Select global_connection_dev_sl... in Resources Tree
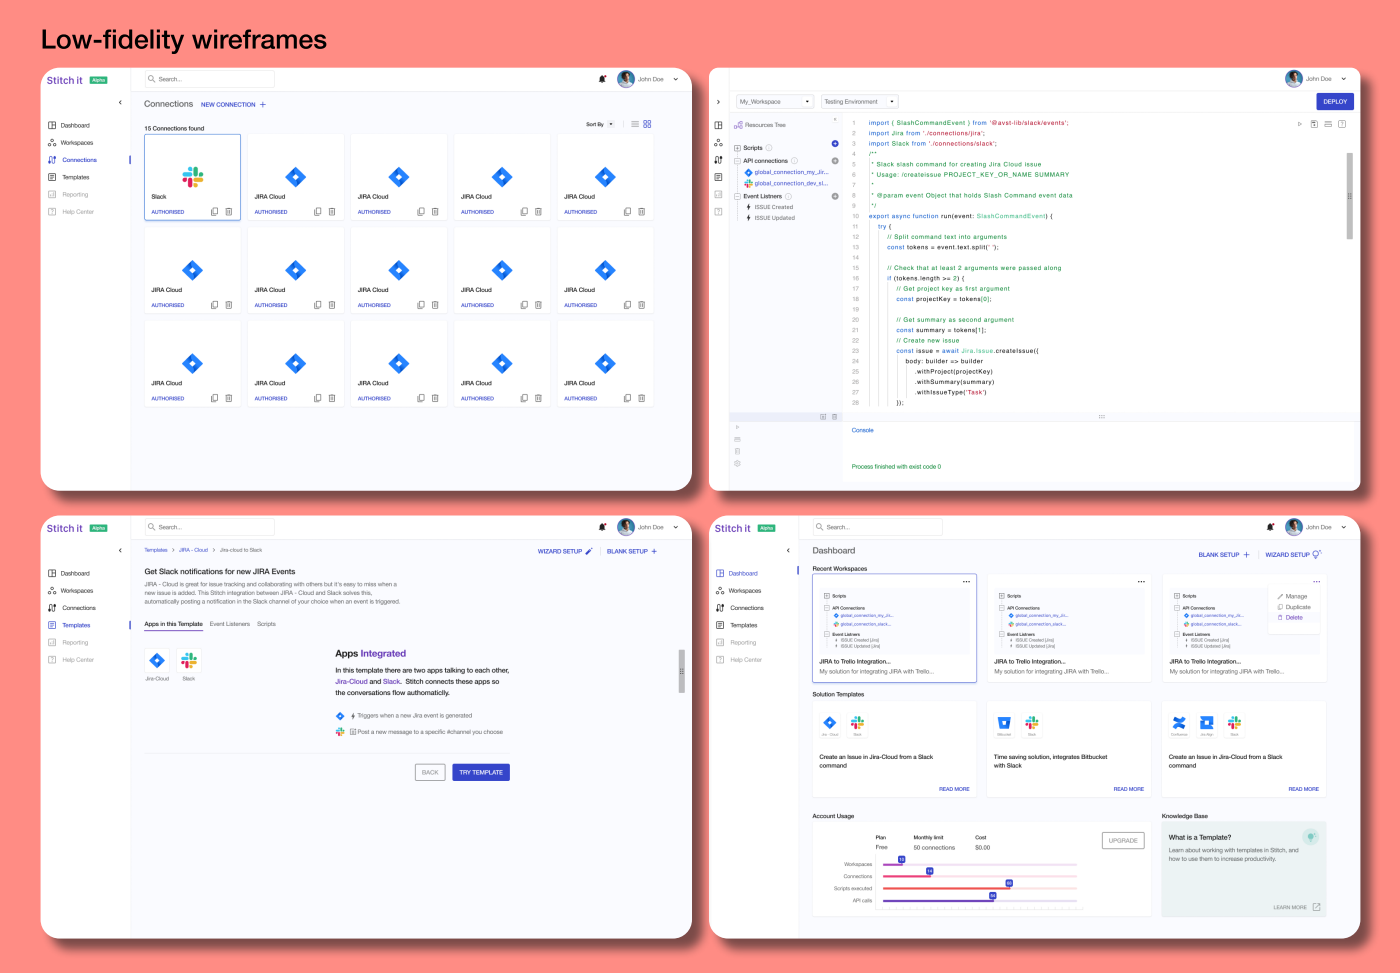Viewport: 1400px width, 973px height. 786,184
